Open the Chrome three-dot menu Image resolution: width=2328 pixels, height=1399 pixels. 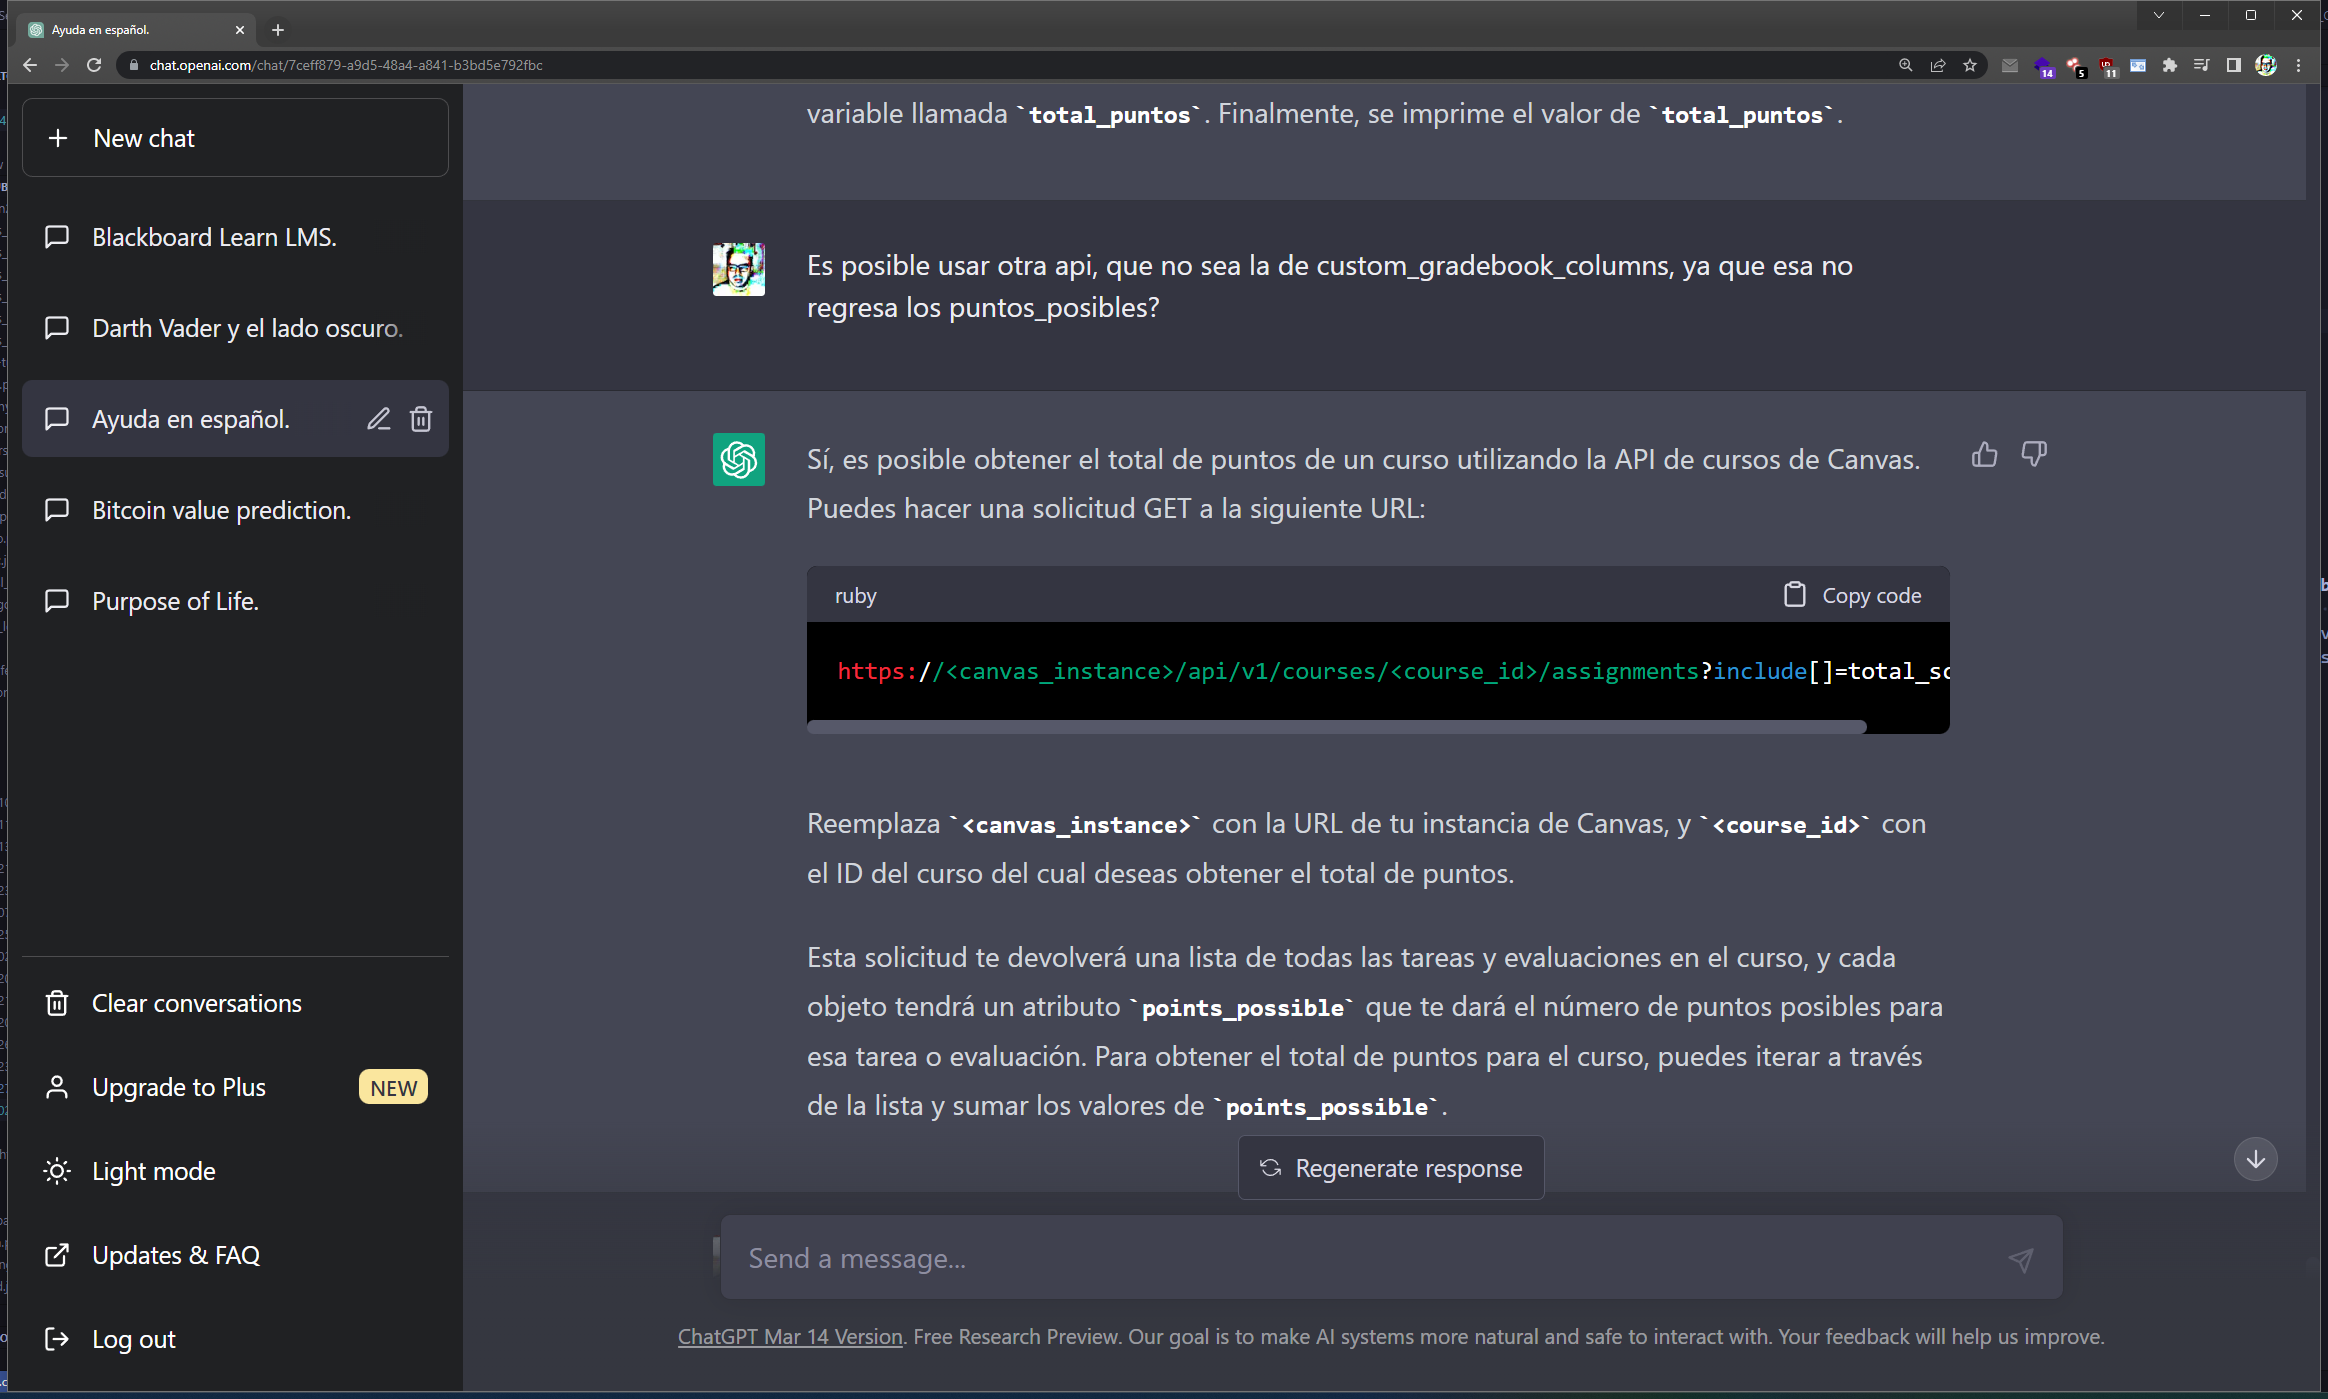tap(2299, 65)
